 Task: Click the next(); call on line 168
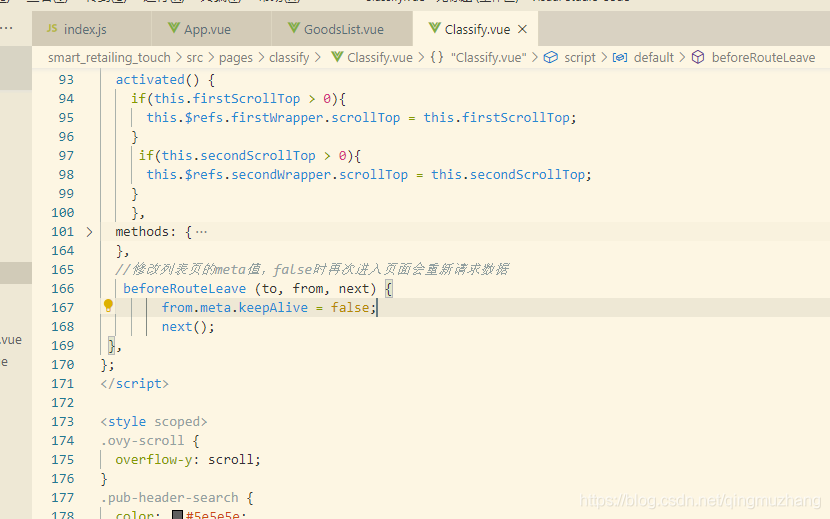point(188,327)
